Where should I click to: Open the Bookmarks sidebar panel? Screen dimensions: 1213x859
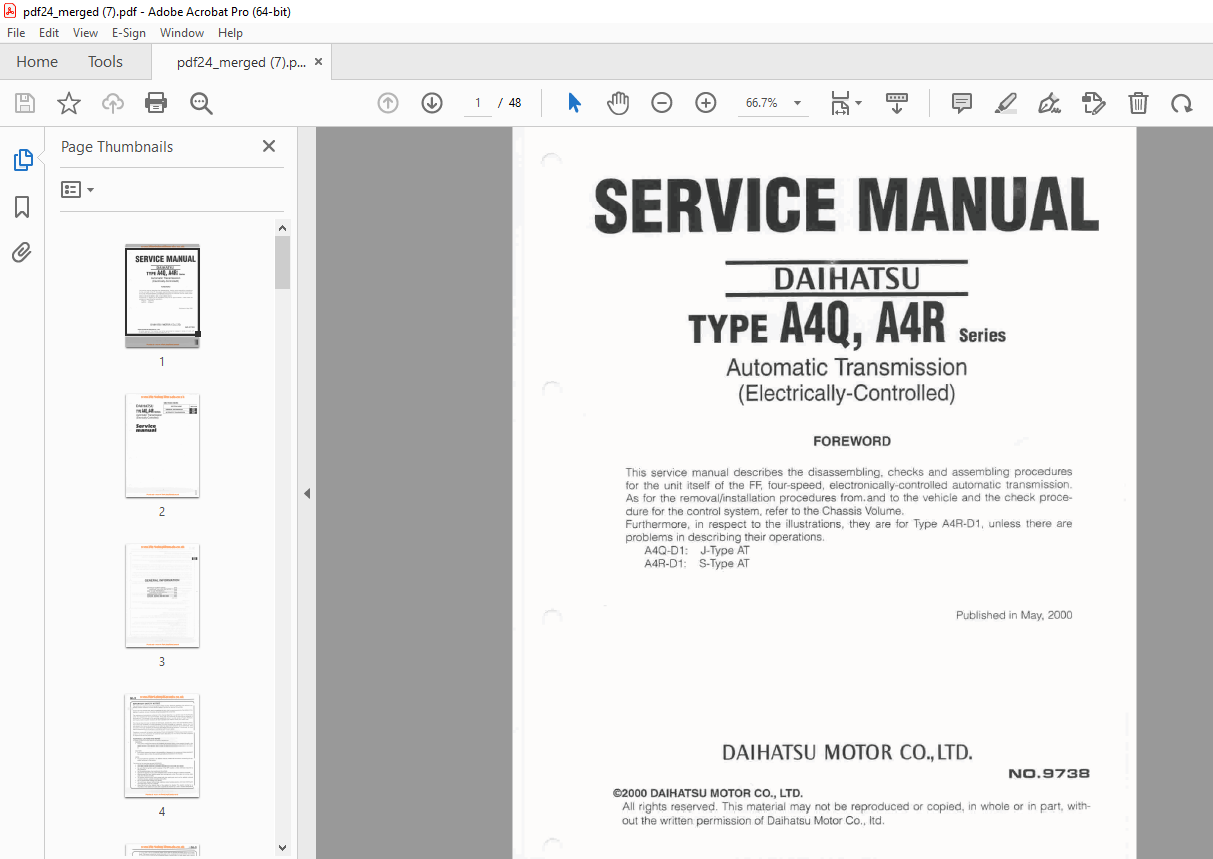coord(22,207)
